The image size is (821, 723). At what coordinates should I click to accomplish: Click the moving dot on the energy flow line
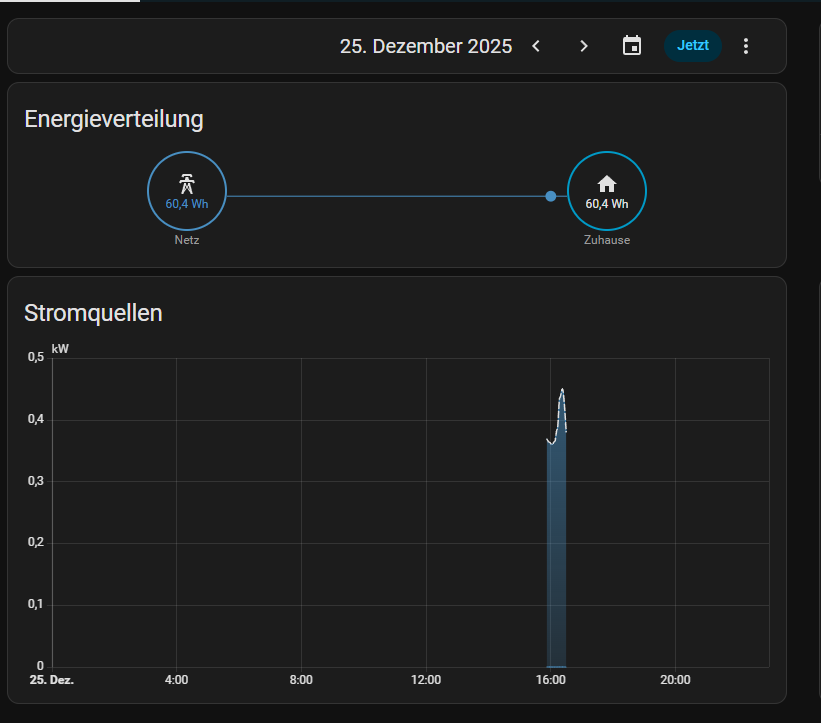(x=551, y=196)
